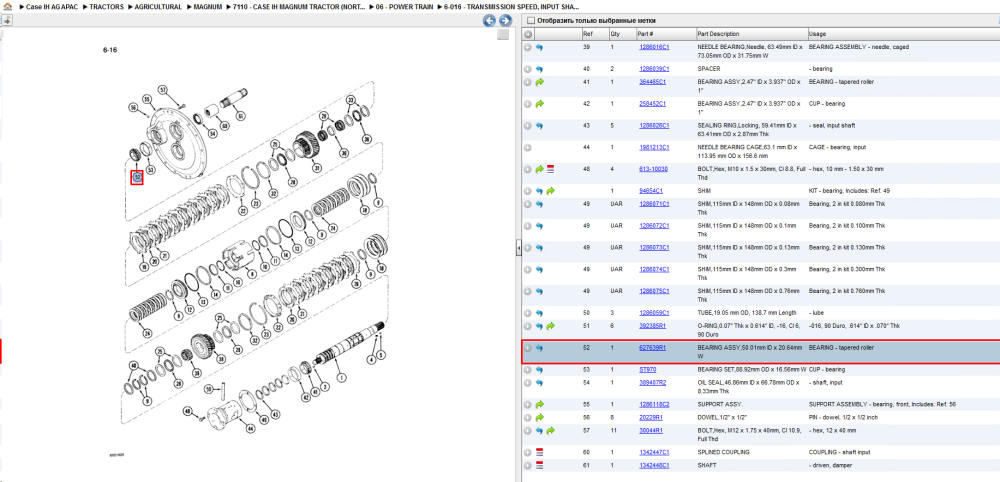Click the green arrow on O-RING ref 51 row

(550, 326)
